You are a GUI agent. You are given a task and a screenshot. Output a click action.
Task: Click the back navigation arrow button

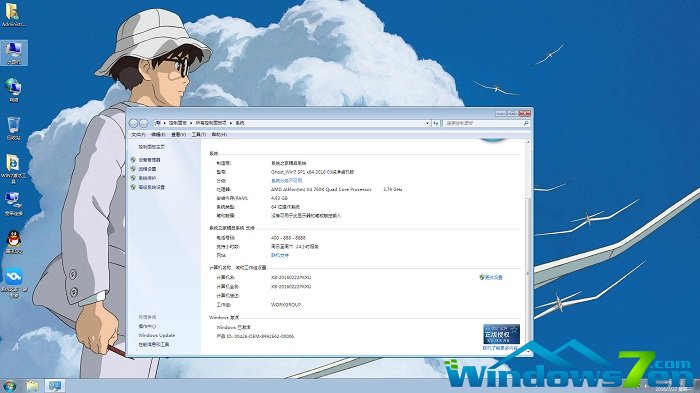(x=133, y=123)
